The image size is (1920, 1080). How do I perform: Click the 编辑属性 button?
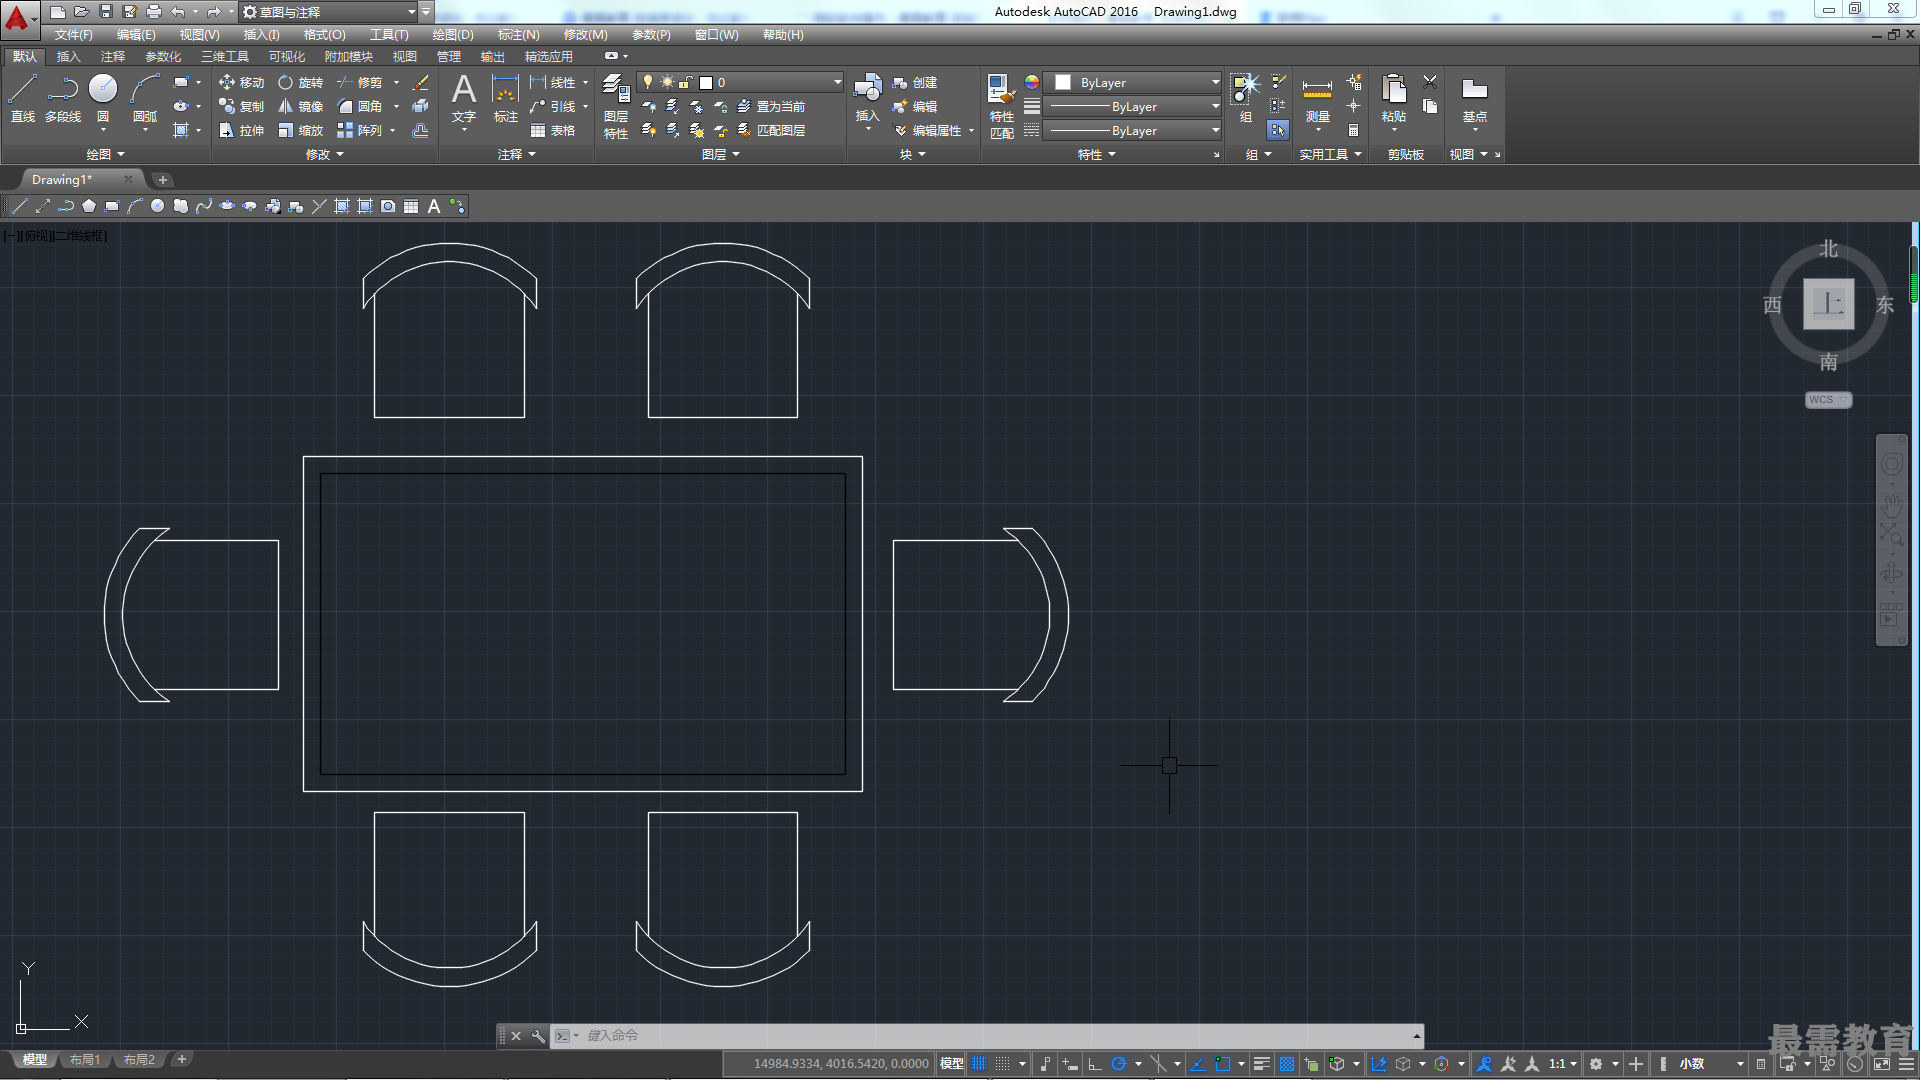click(x=927, y=130)
